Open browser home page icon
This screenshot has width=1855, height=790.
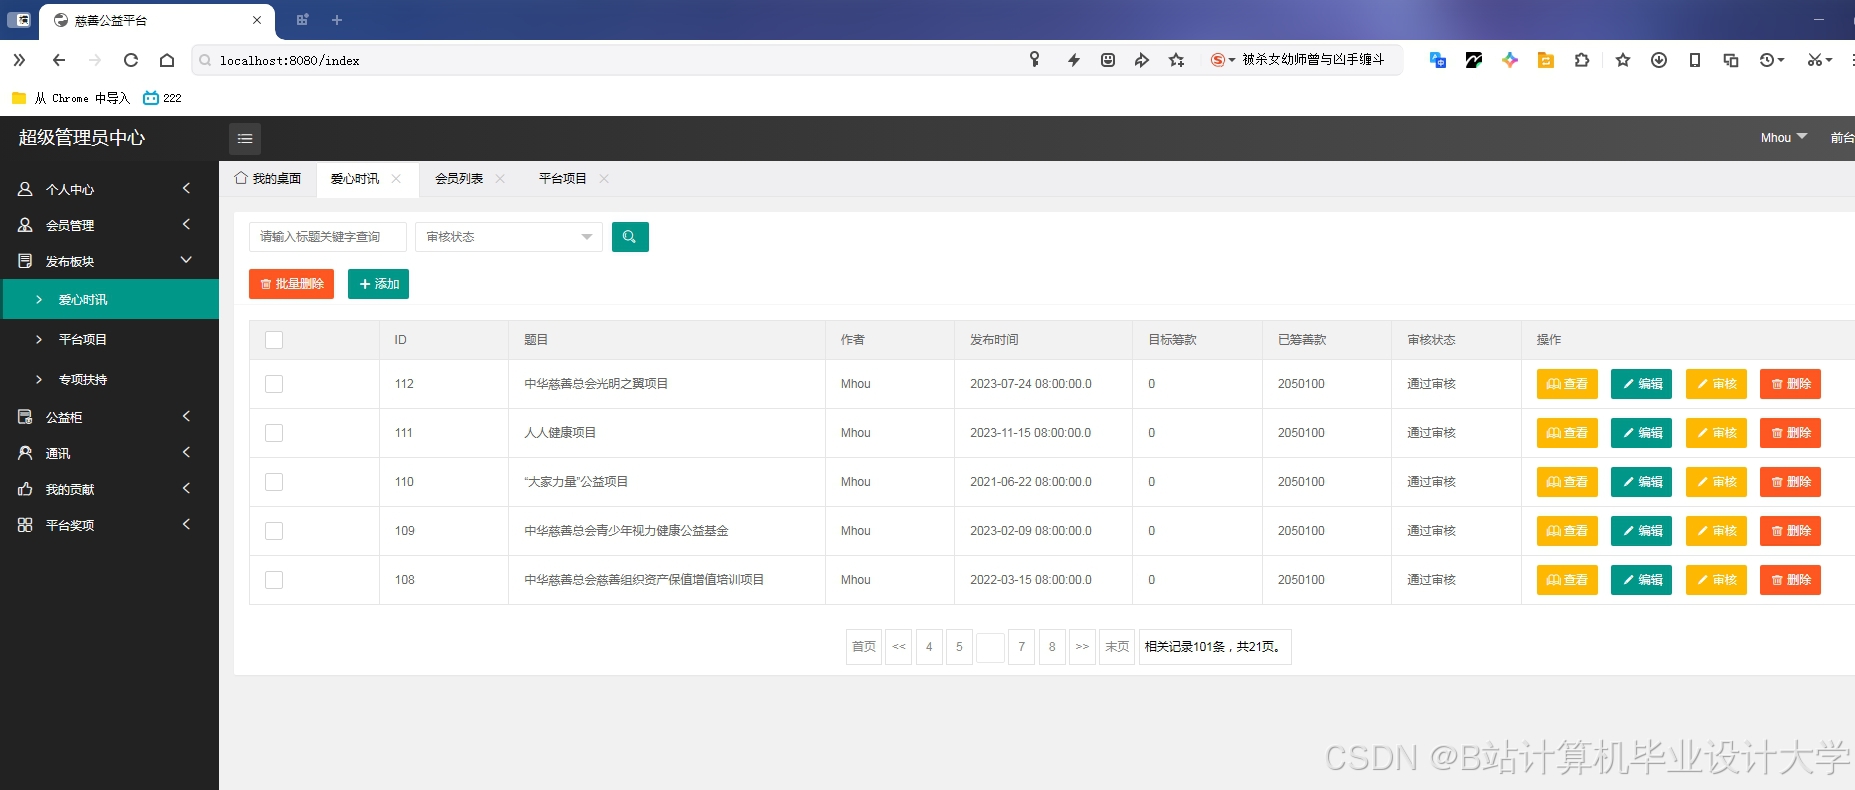pos(167,60)
